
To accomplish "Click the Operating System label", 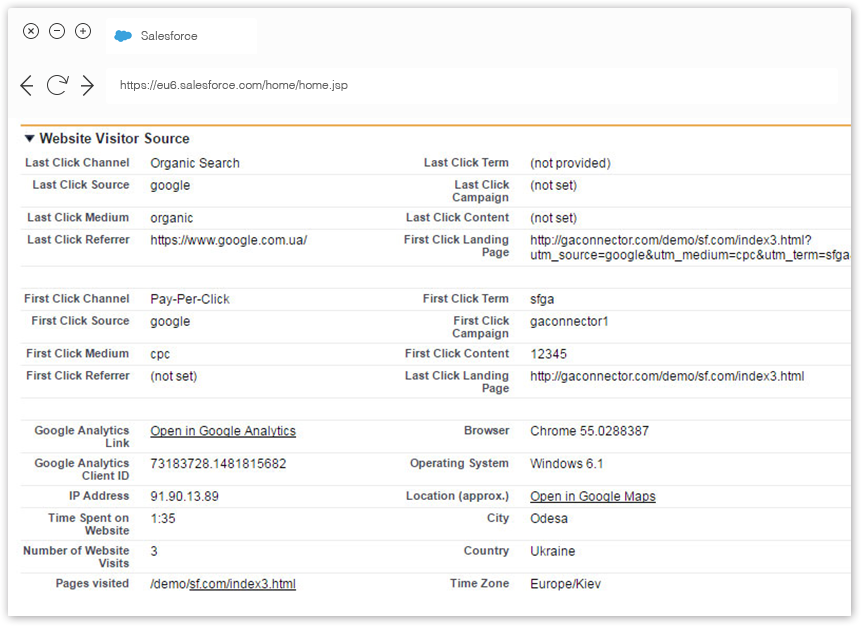I will [x=459, y=463].
